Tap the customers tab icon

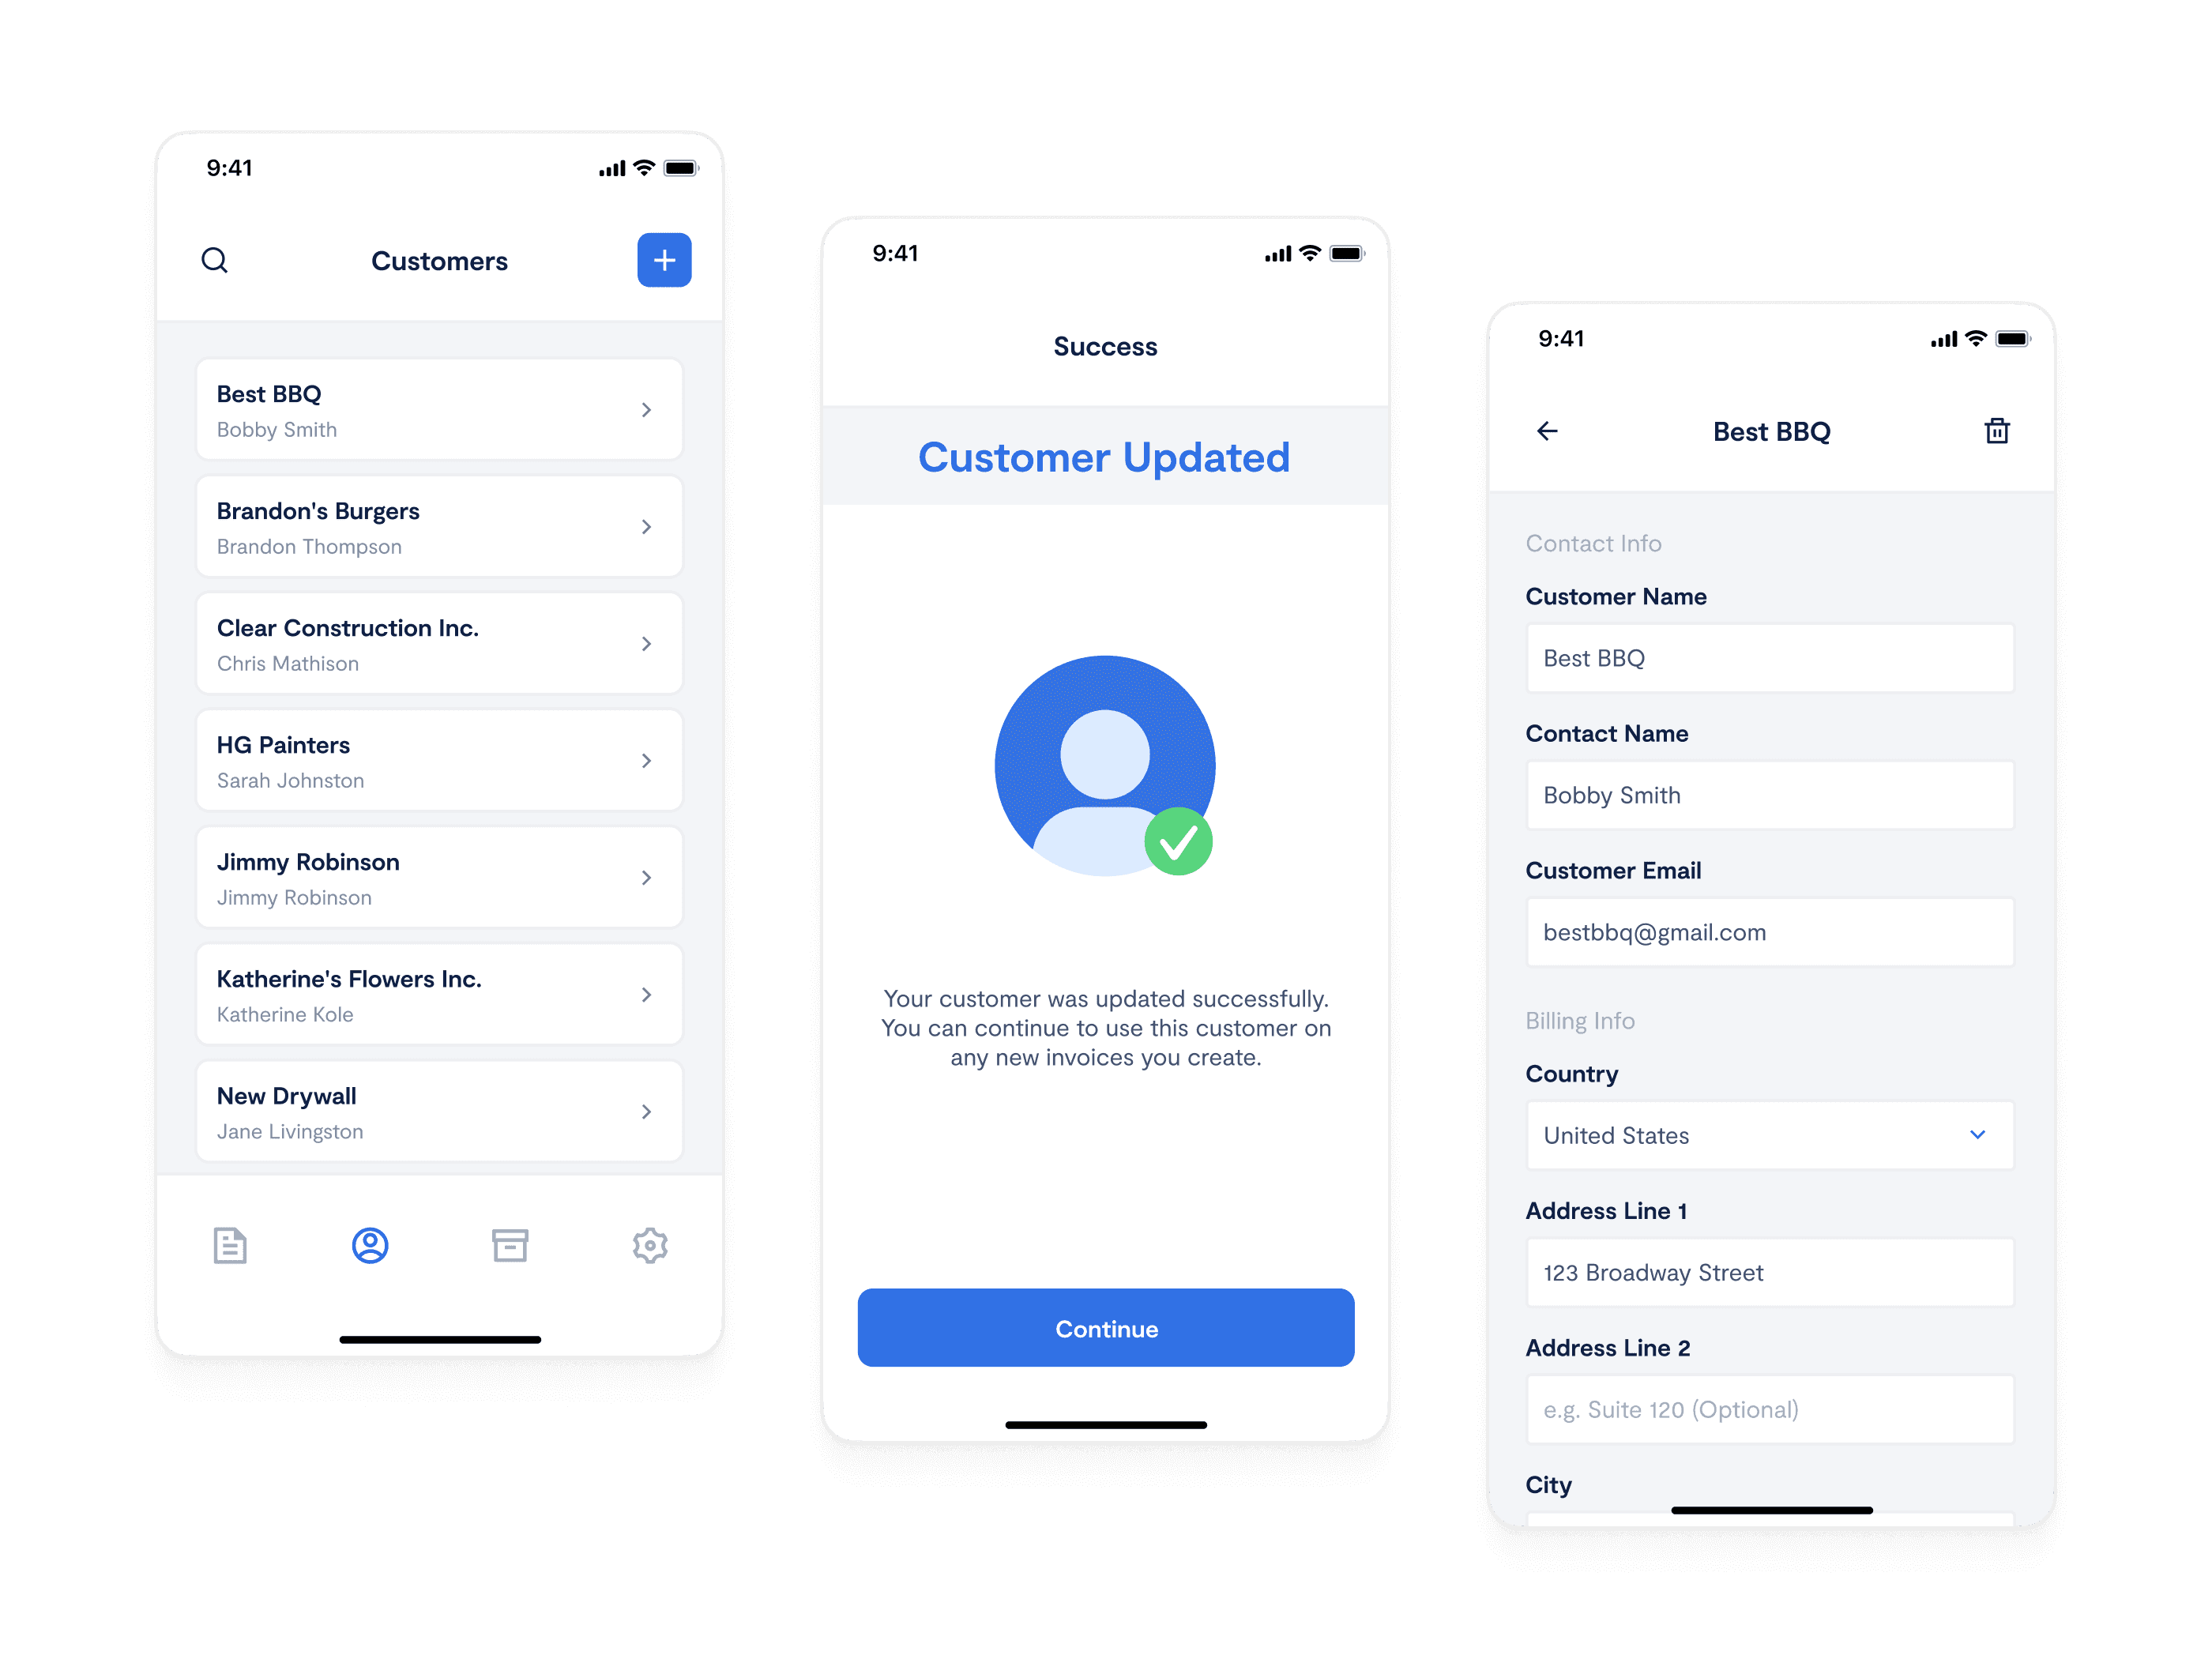pos(371,1246)
